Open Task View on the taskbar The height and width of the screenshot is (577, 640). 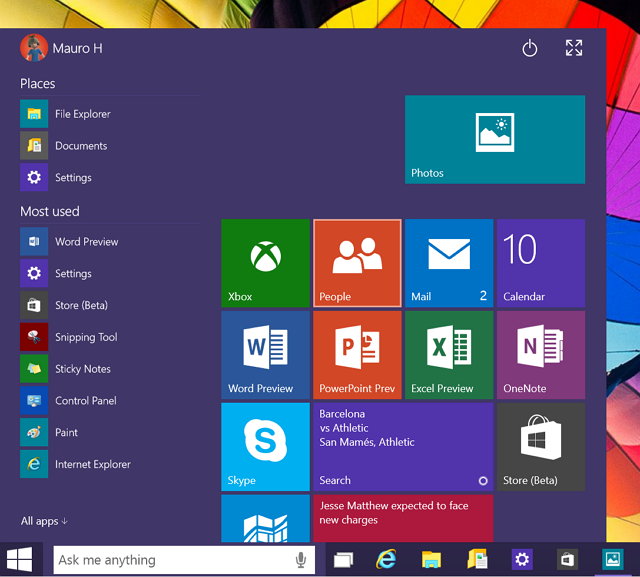point(343,559)
